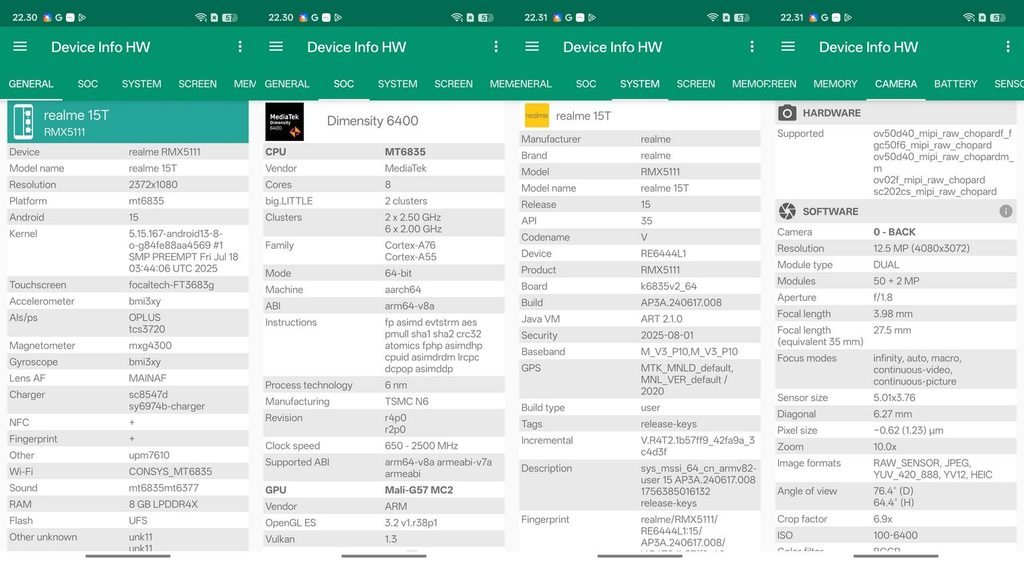Tap the Vulkan value 1.3
Viewport: 1024px width, 563px height.
pos(391,539)
